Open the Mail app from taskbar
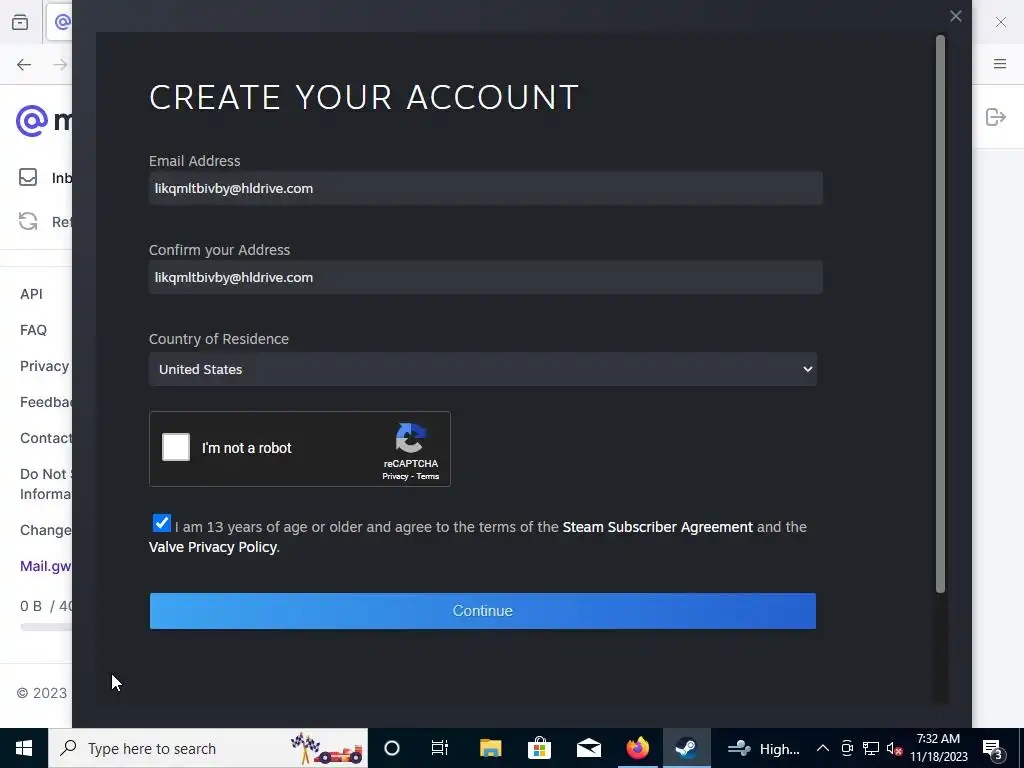This screenshot has width=1024, height=768. pos(589,748)
